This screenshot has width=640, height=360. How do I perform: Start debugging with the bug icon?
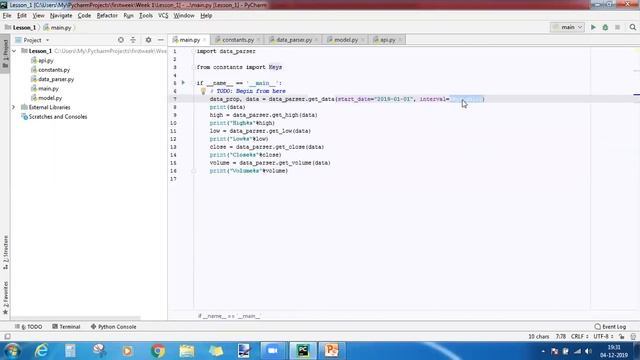click(605, 27)
